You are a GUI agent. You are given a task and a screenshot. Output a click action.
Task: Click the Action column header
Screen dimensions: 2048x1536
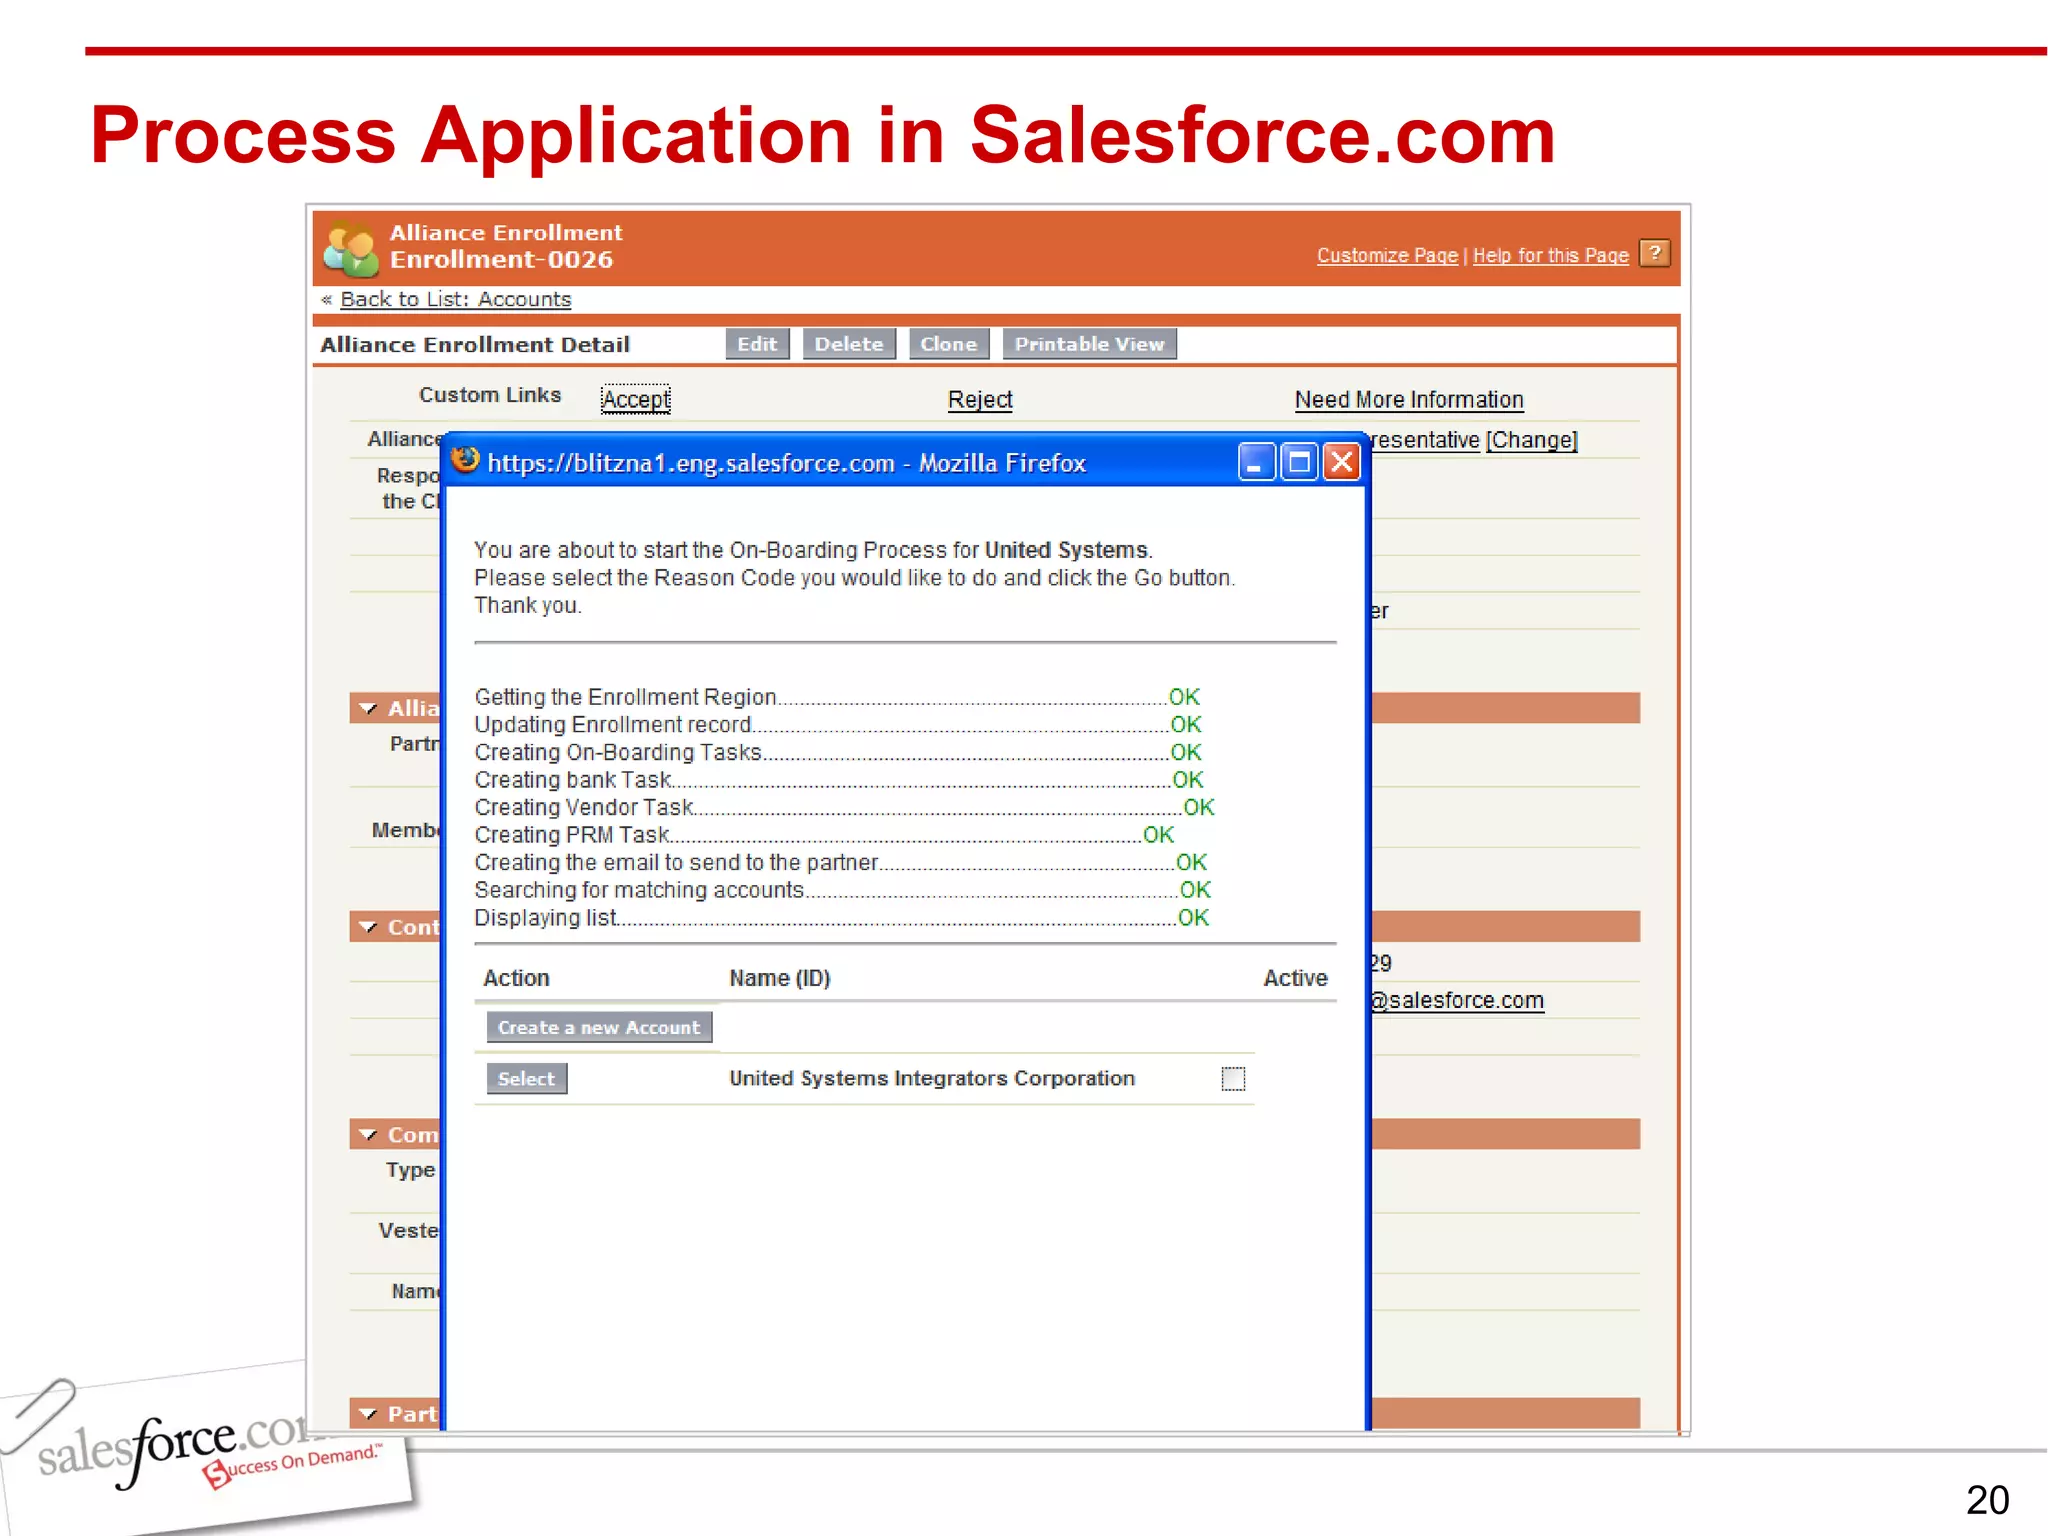516,978
